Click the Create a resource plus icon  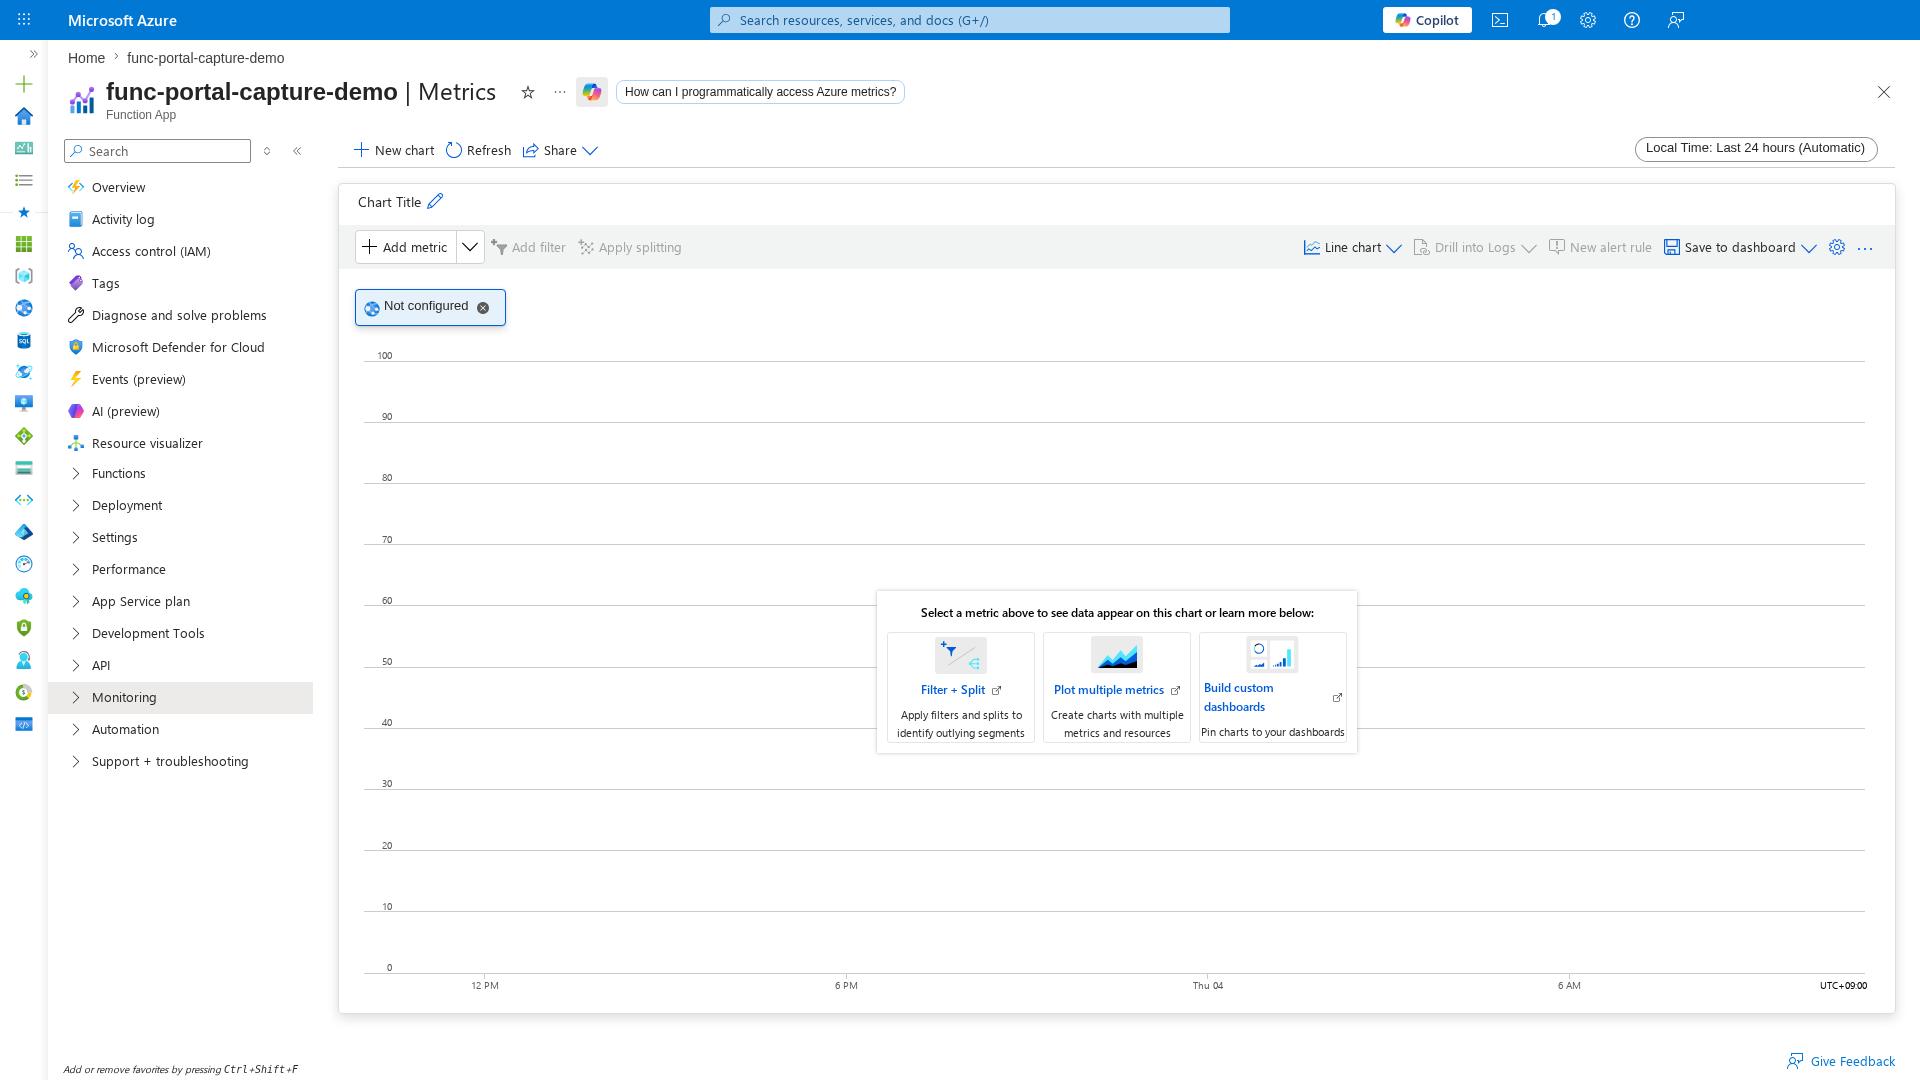(x=24, y=84)
